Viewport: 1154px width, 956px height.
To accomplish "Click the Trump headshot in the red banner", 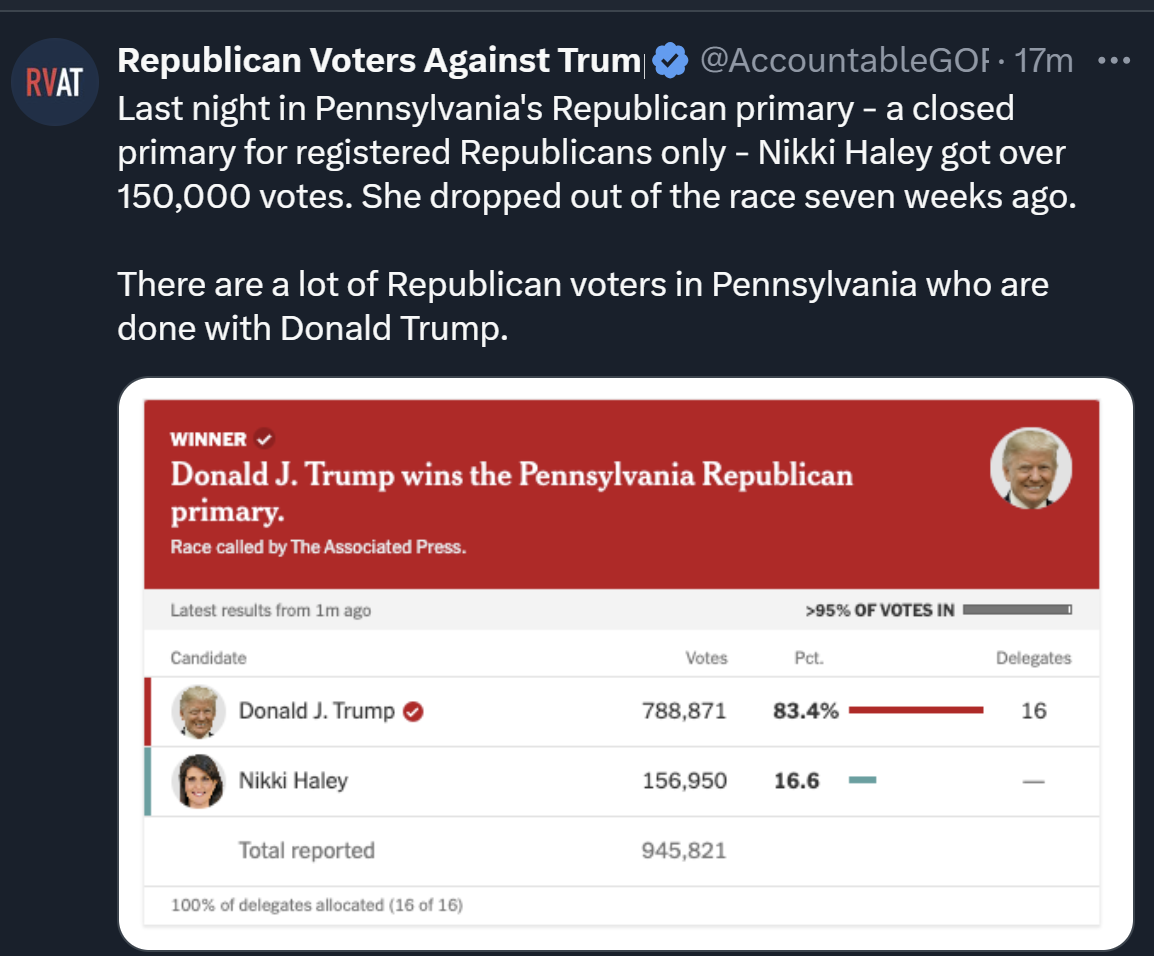I will tap(1030, 468).
